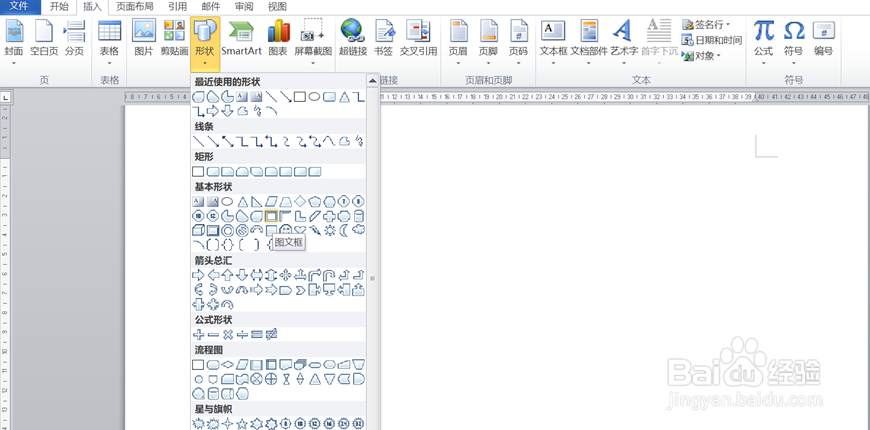Choose the minus sign in 公式形状
This screenshot has height=430, width=870.
(213, 334)
